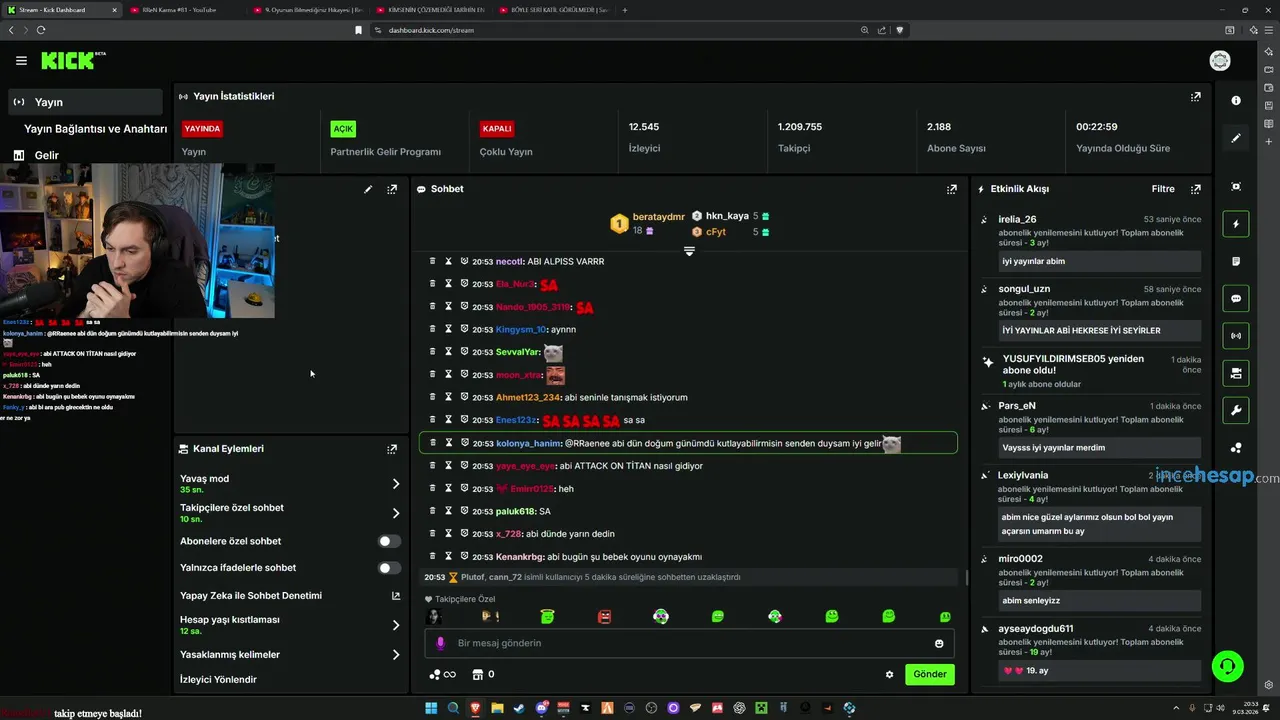This screenshot has width=1280, height=720.
Task: Switch to KİMSENİN ÇÖZEMEDİĞİ browser tab
Action: coord(430,10)
